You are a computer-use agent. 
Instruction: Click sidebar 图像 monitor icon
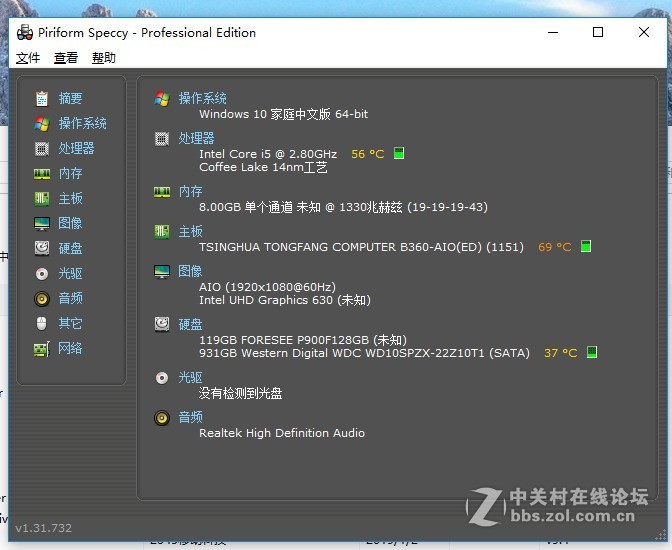click(x=42, y=223)
